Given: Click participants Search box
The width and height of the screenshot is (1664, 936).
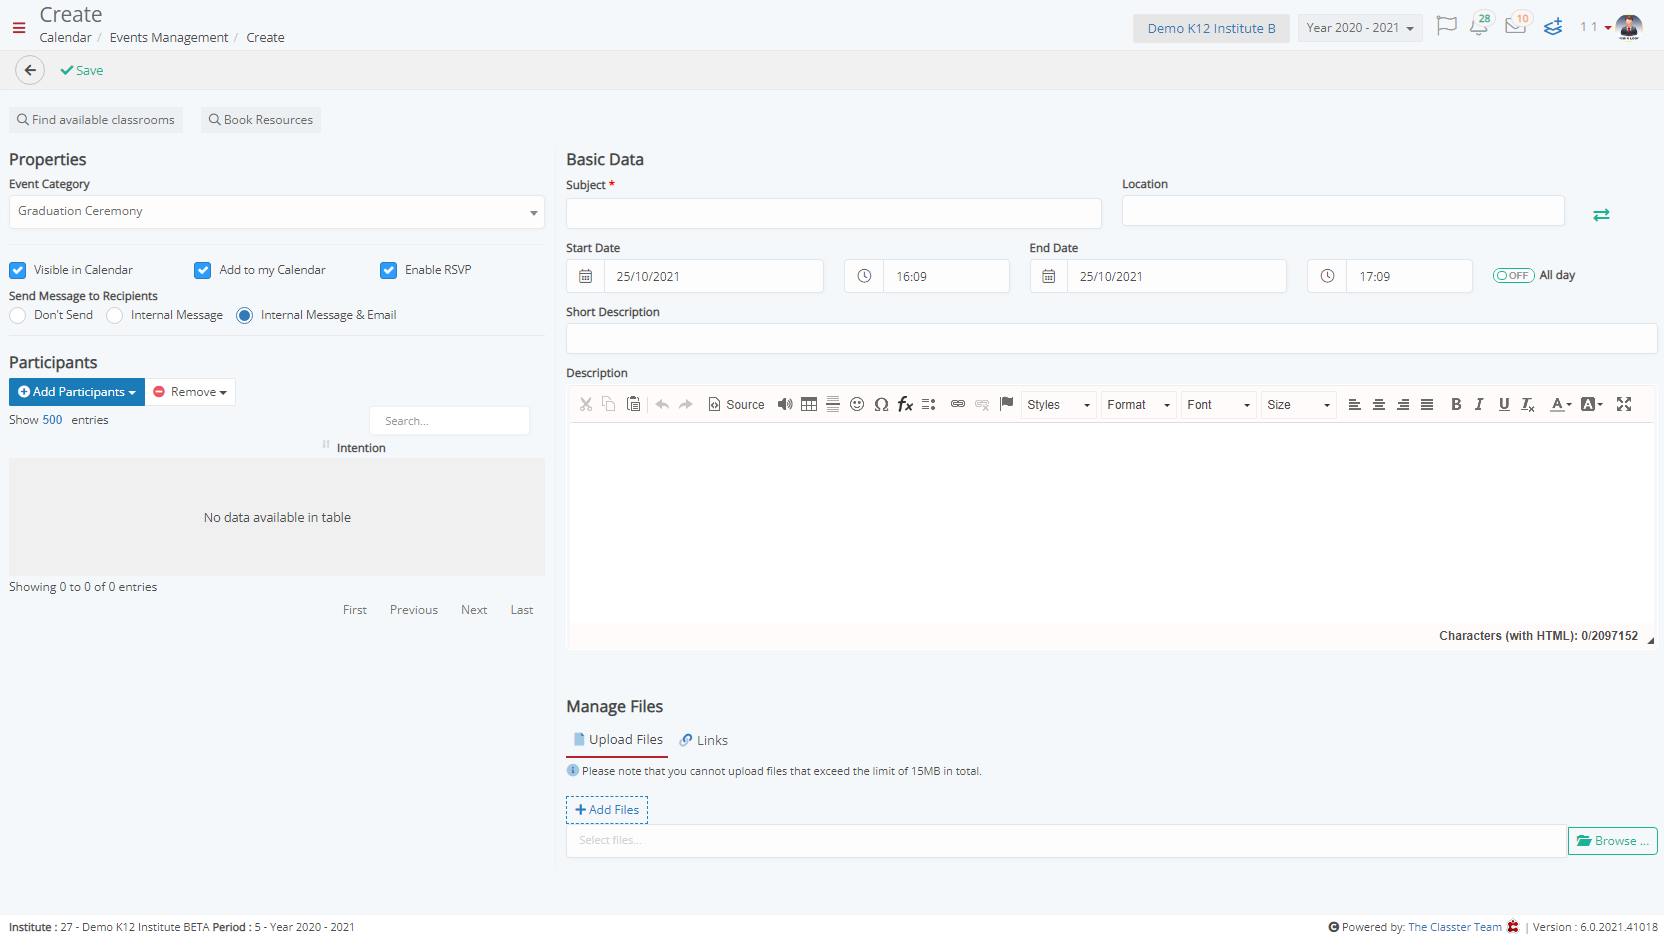Looking at the screenshot, I should [x=449, y=421].
